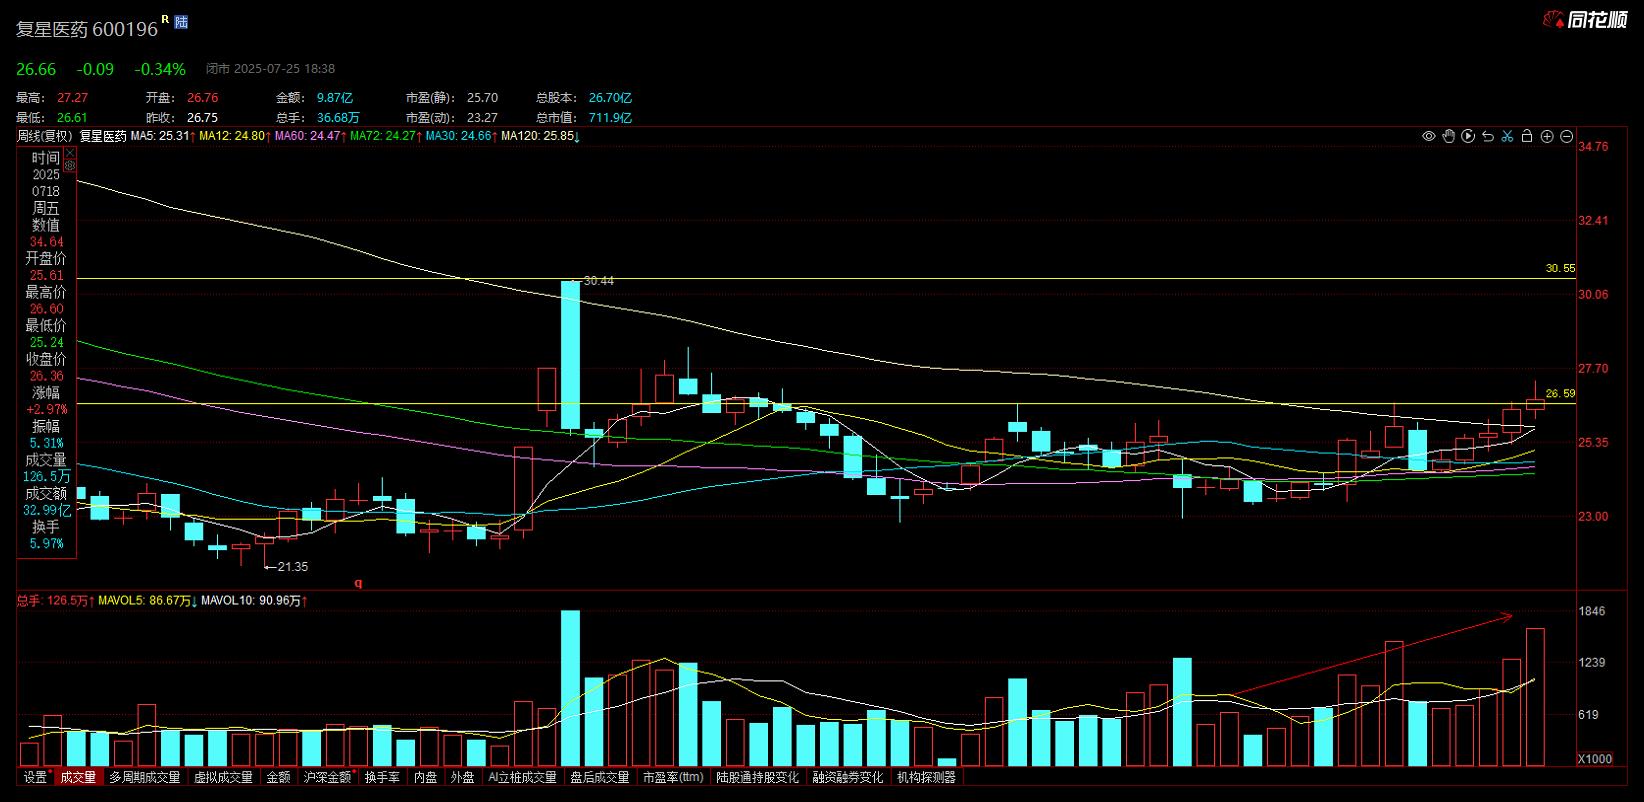Image resolution: width=1644 pixels, height=802 pixels.
Task: Click 市盈(静) value 25.70
Action: pos(482,98)
